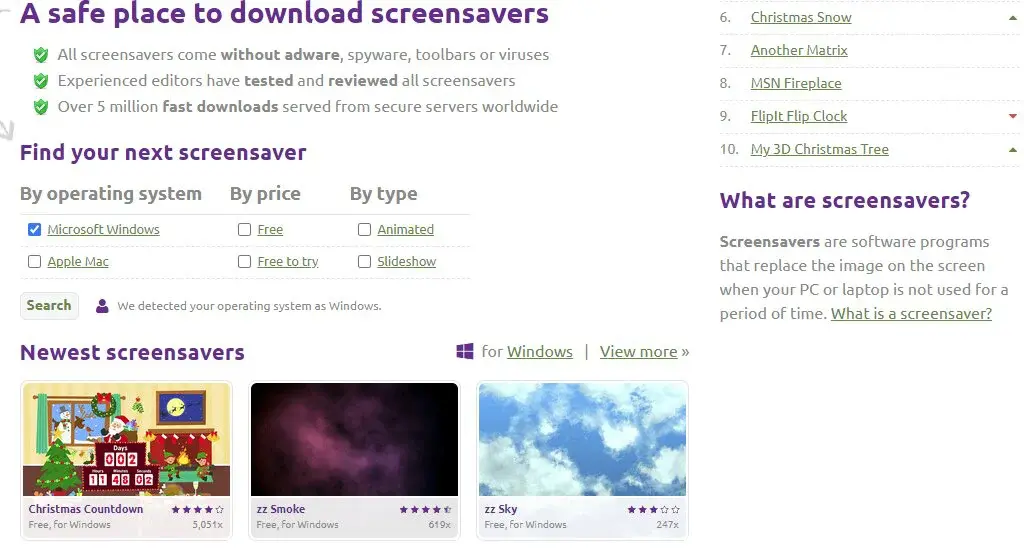Uncheck the Microsoft Windows checkbox
This screenshot has width=1024, height=559.
35,229
